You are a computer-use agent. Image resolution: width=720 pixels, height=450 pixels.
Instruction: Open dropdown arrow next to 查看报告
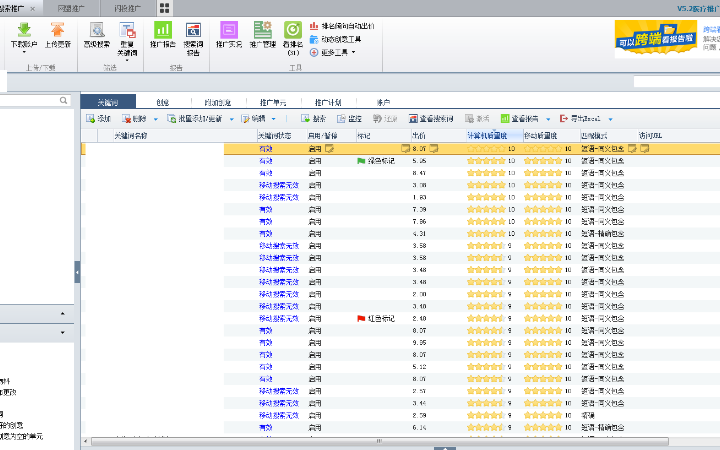pos(548,119)
